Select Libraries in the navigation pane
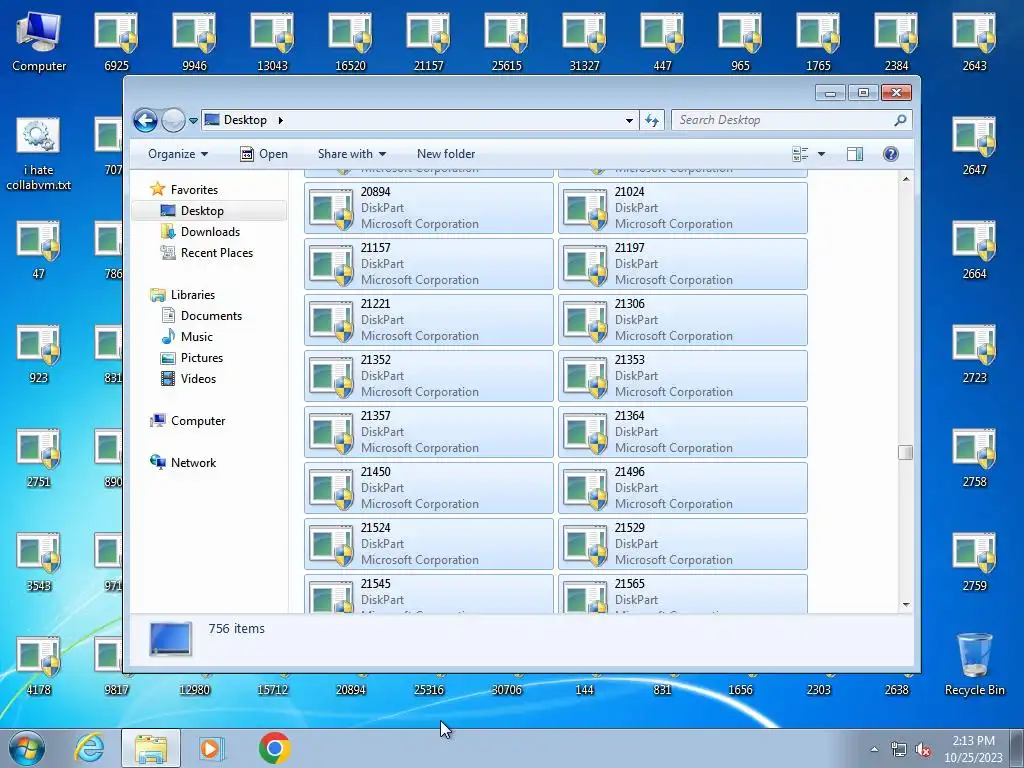The height and width of the screenshot is (768, 1024). click(193, 295)
